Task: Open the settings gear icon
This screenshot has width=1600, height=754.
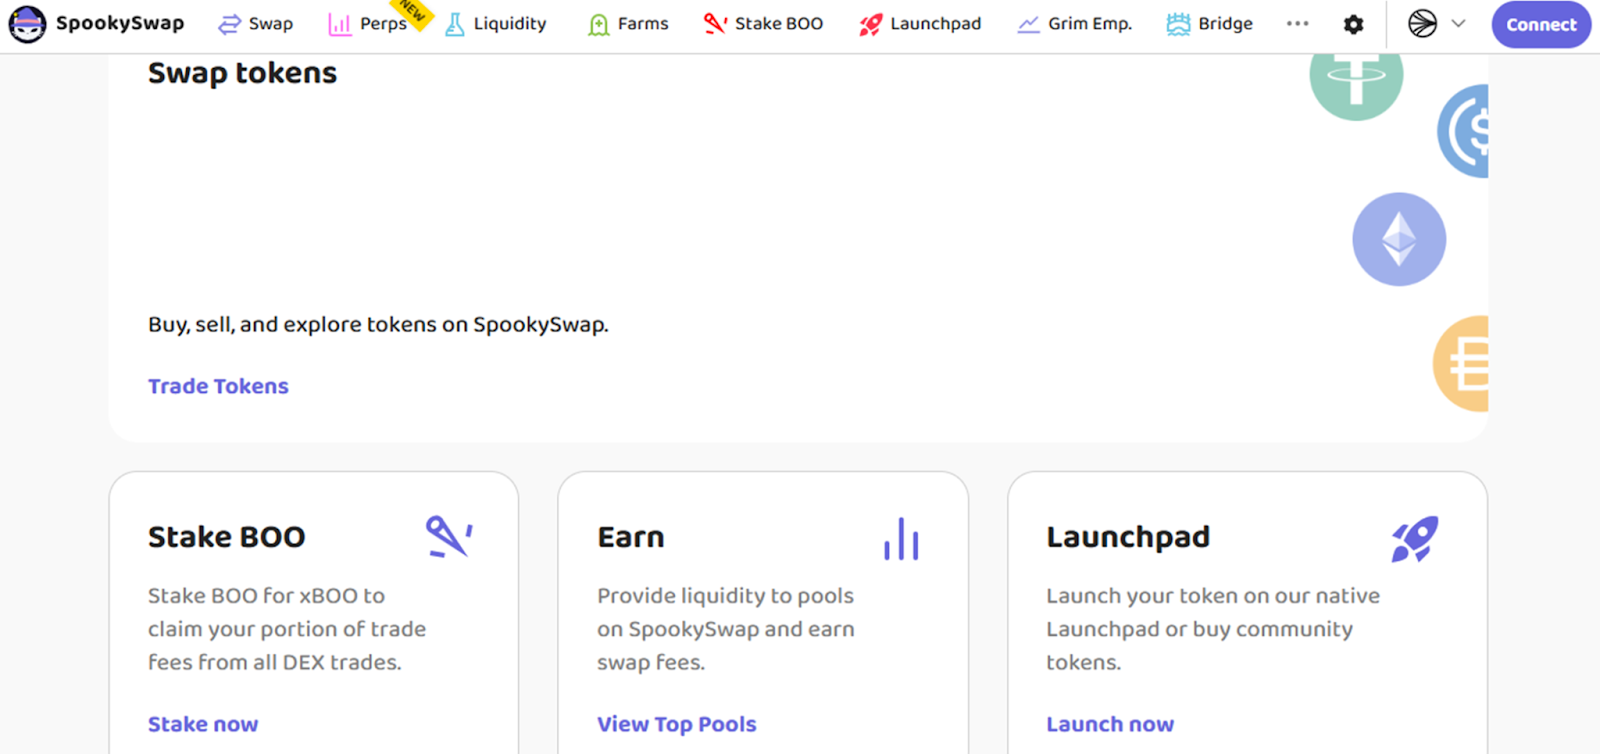Action: [x=1353, y=24]
